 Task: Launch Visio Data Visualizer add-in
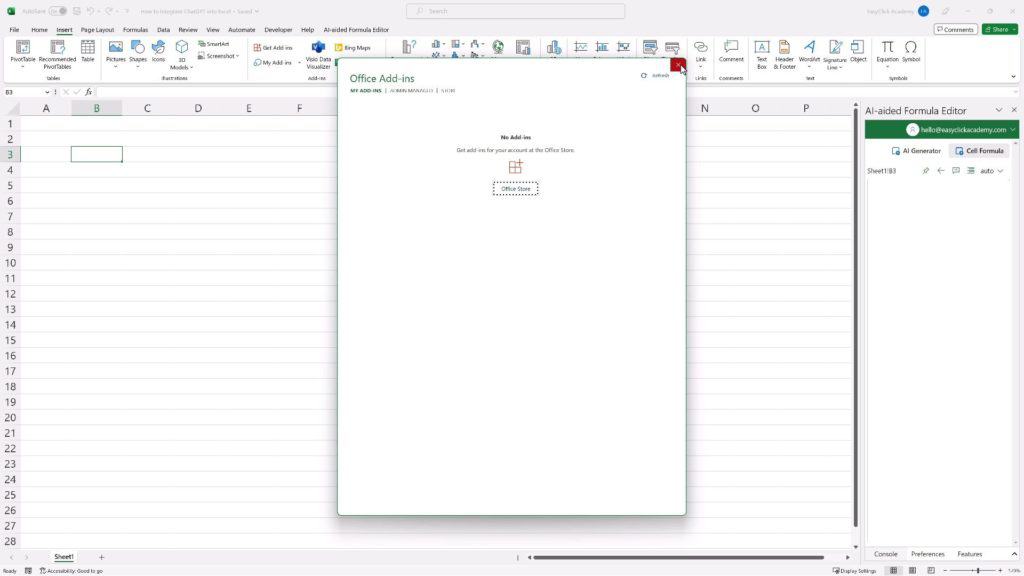[318, 55]
